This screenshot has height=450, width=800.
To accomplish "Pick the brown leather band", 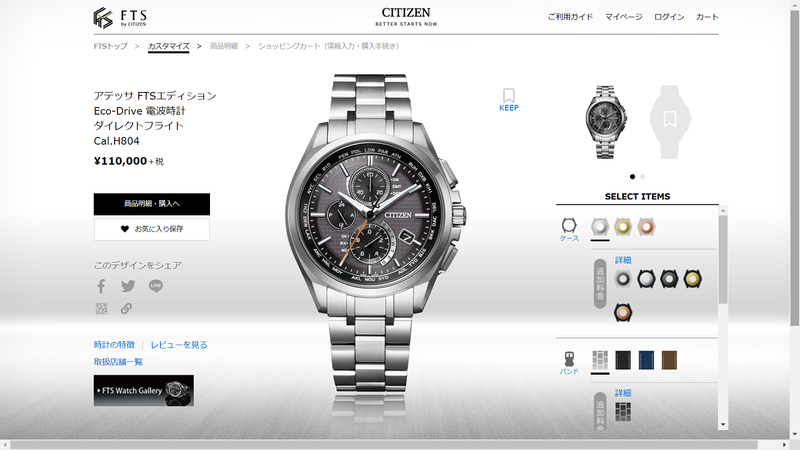I will [669, 360].
